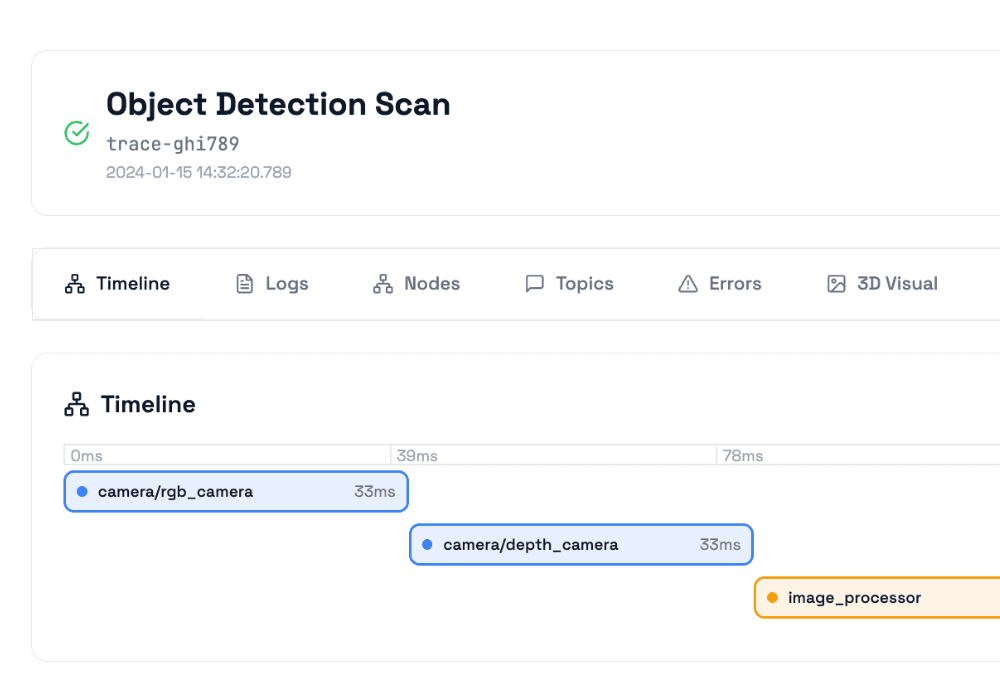Select the image_processor timeline span
1000x700 pixels.
tap(880, 597)
